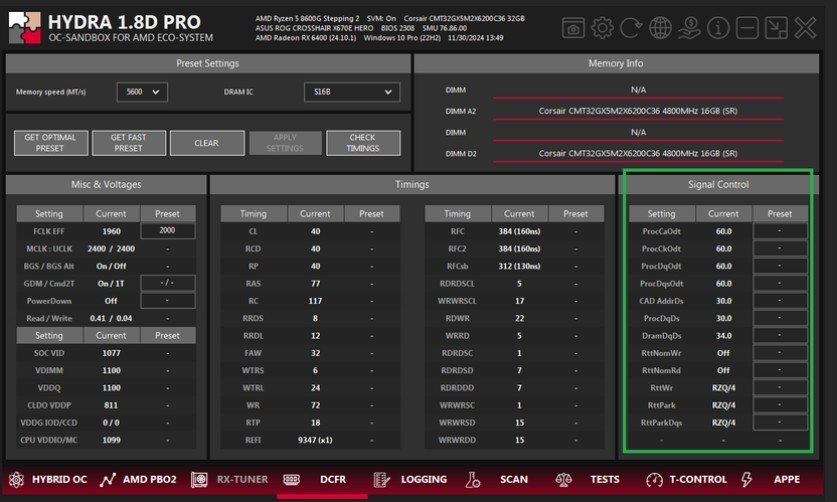837x502 pixels.
Task: Click the compact window arrow icon
Action: [776, 28]
